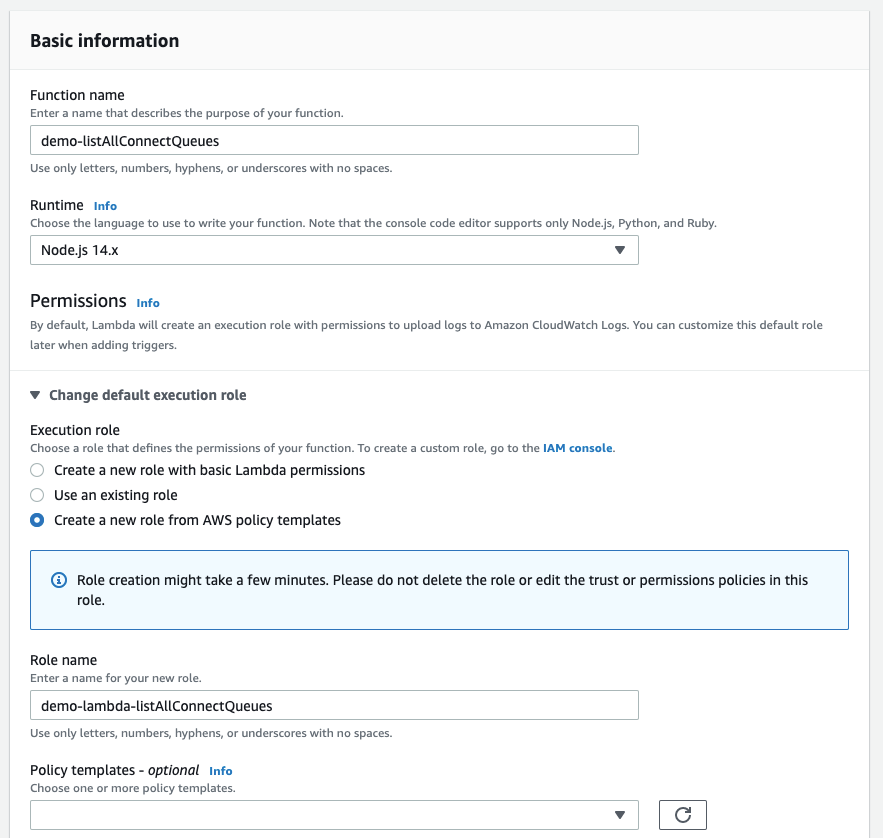883x838 pixels.
Task: Select the 'Use an existing role' option
Action: tap(37, 495)
